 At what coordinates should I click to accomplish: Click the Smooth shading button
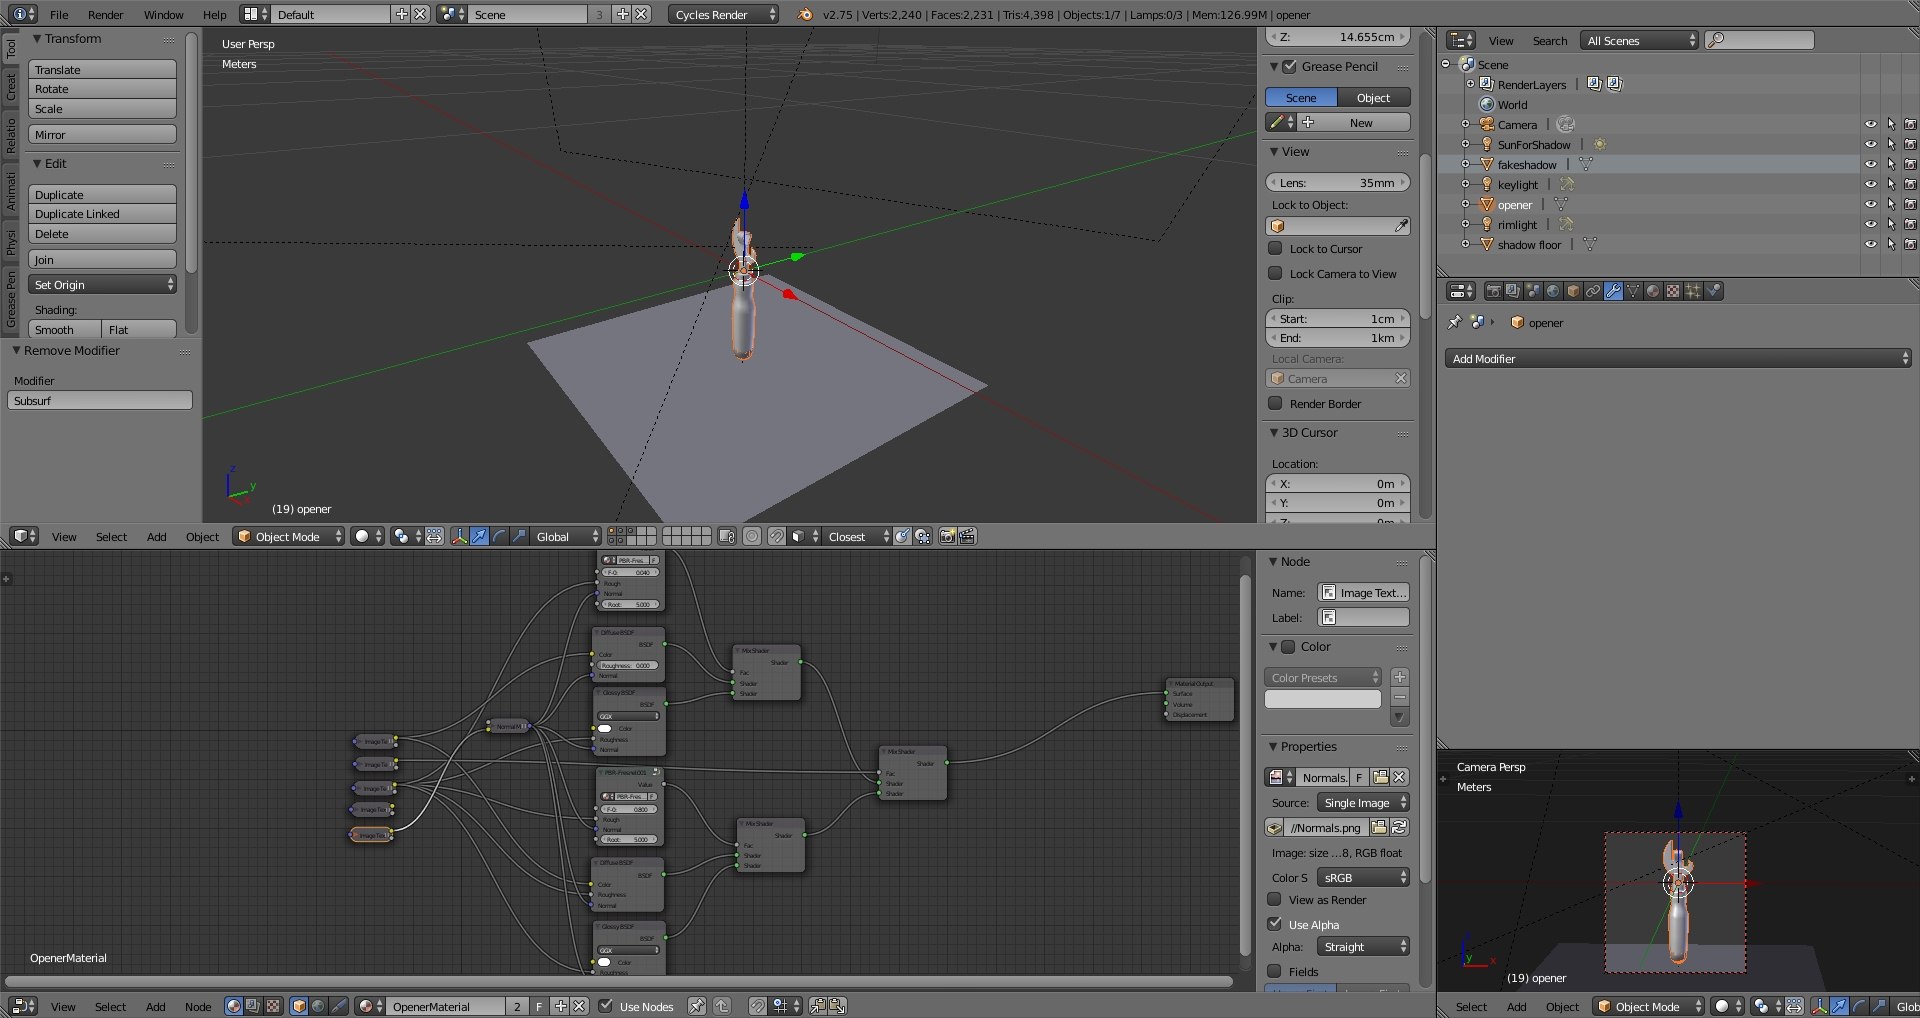pos(65,330)
